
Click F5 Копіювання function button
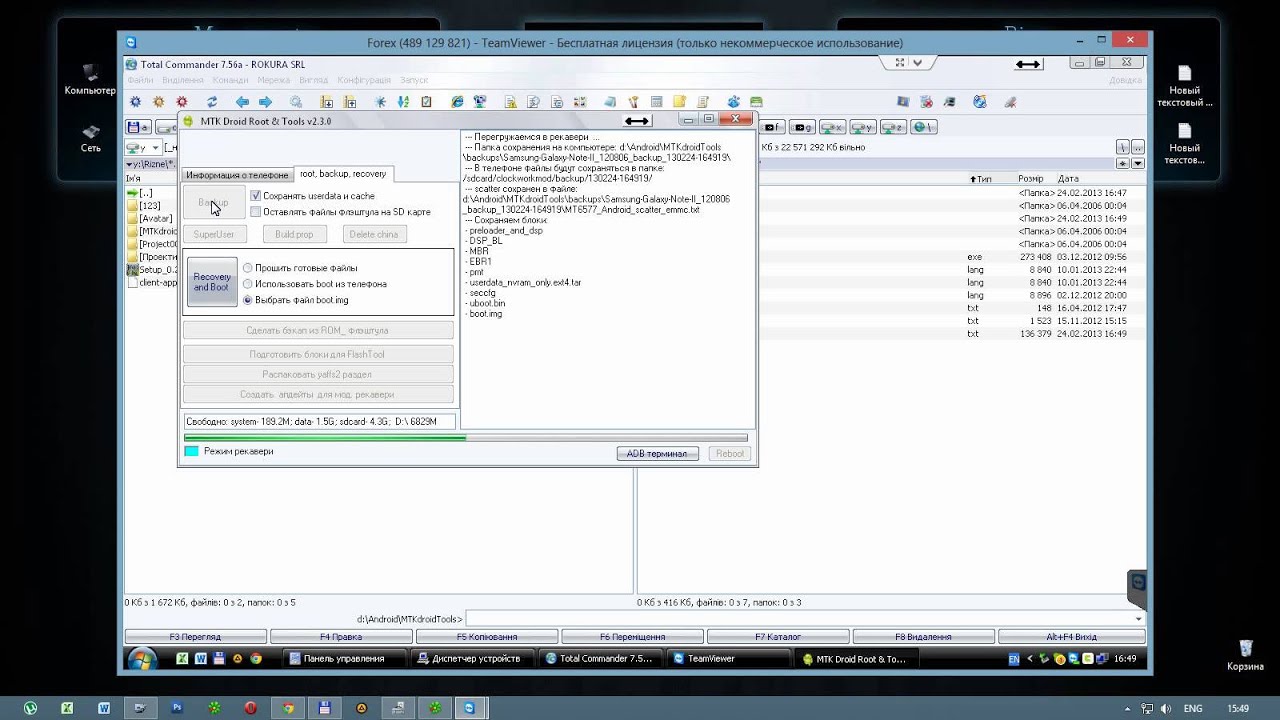[488, 637]
